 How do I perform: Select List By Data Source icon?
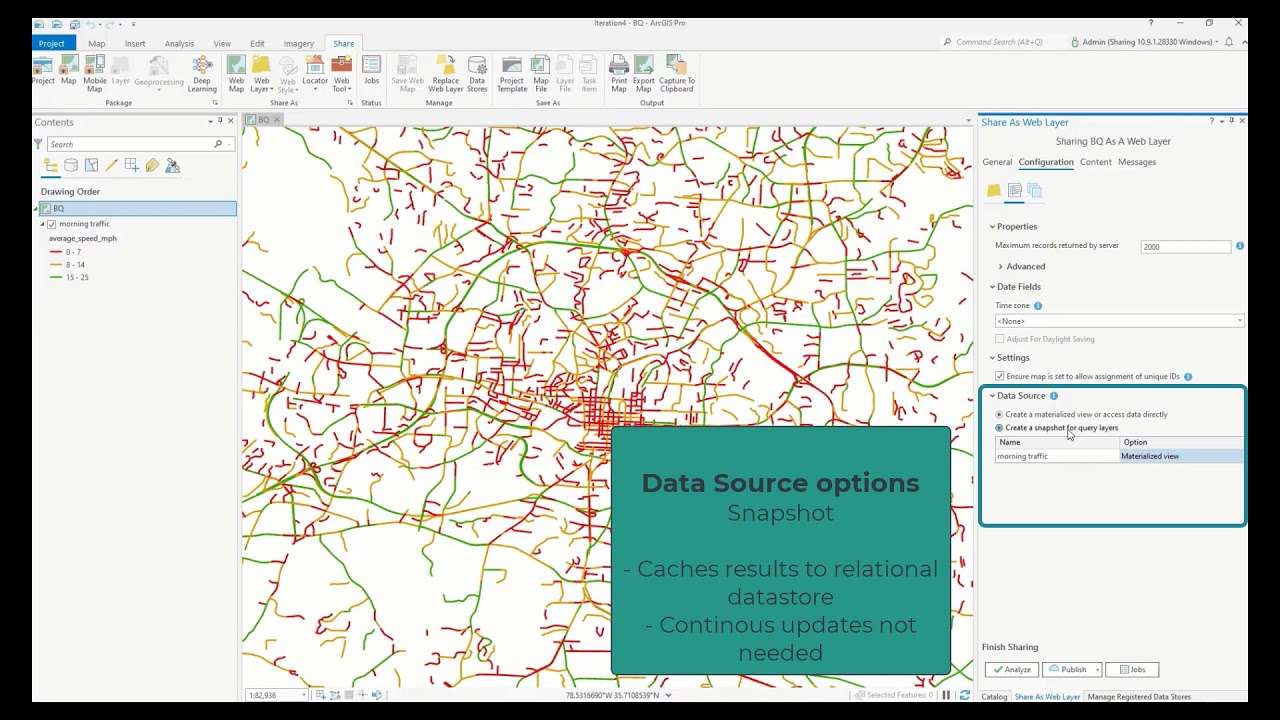[x=71, y=165]
